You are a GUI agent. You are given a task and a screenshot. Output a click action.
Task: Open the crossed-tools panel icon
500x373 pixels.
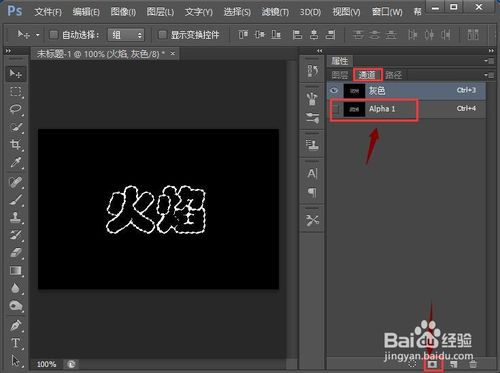tap(312, 220)
